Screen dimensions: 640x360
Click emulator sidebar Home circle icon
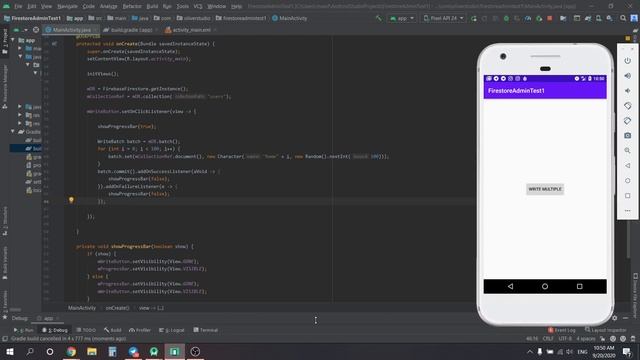[627, 181]
